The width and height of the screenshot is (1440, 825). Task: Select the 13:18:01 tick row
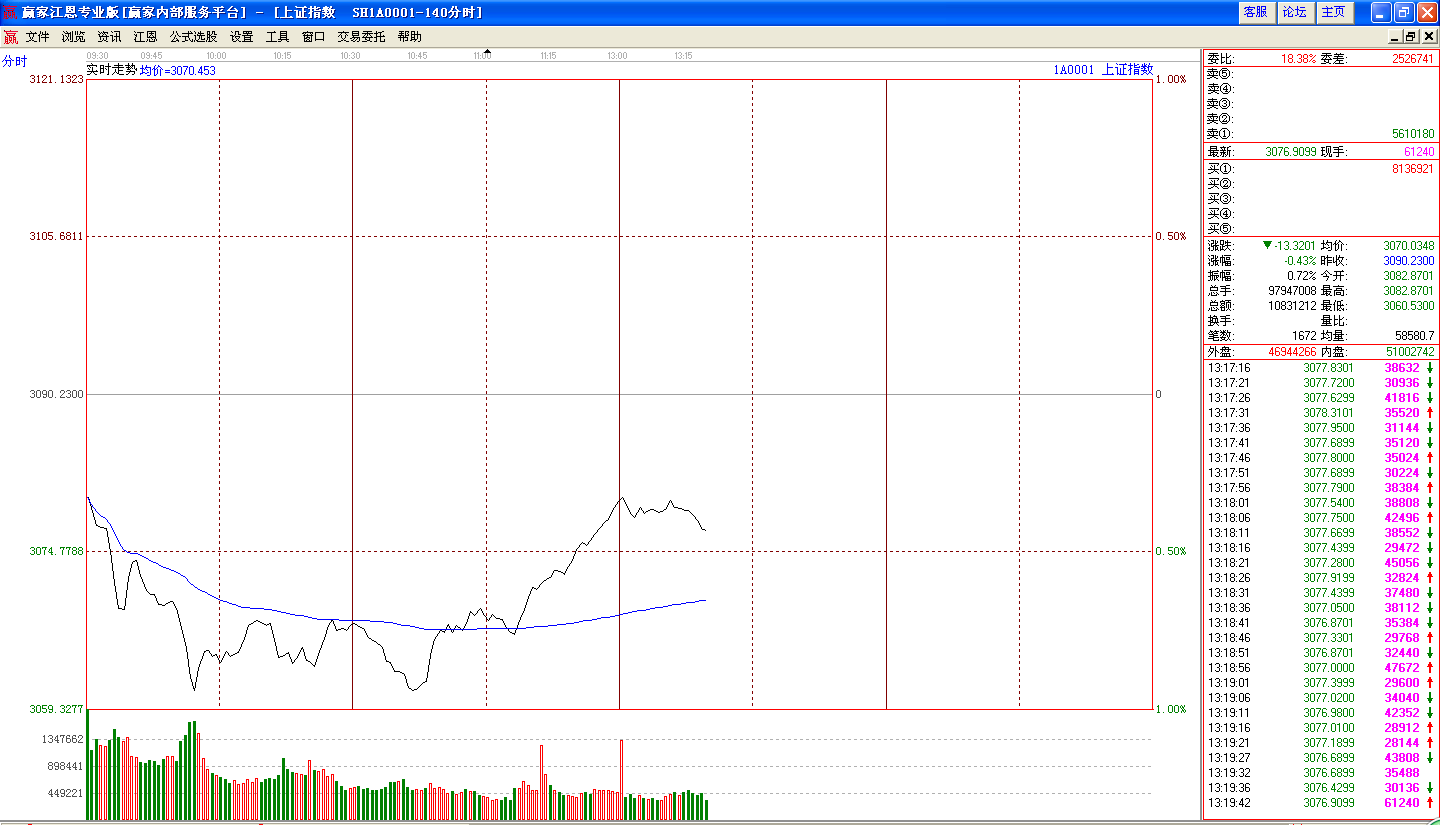point(1320,503)
